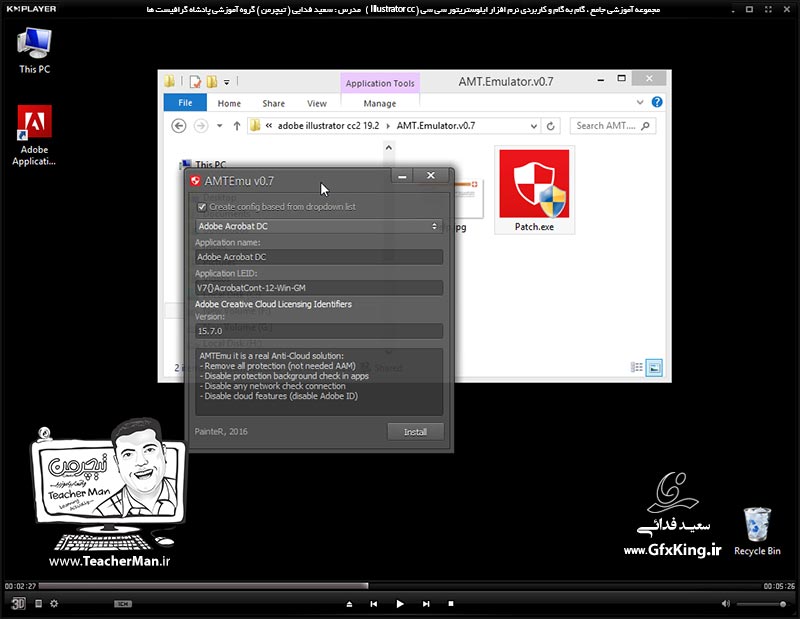The image size is (800, 619).
Task: Click the Properties quick access icon
Action: click(x=195, y=82)
